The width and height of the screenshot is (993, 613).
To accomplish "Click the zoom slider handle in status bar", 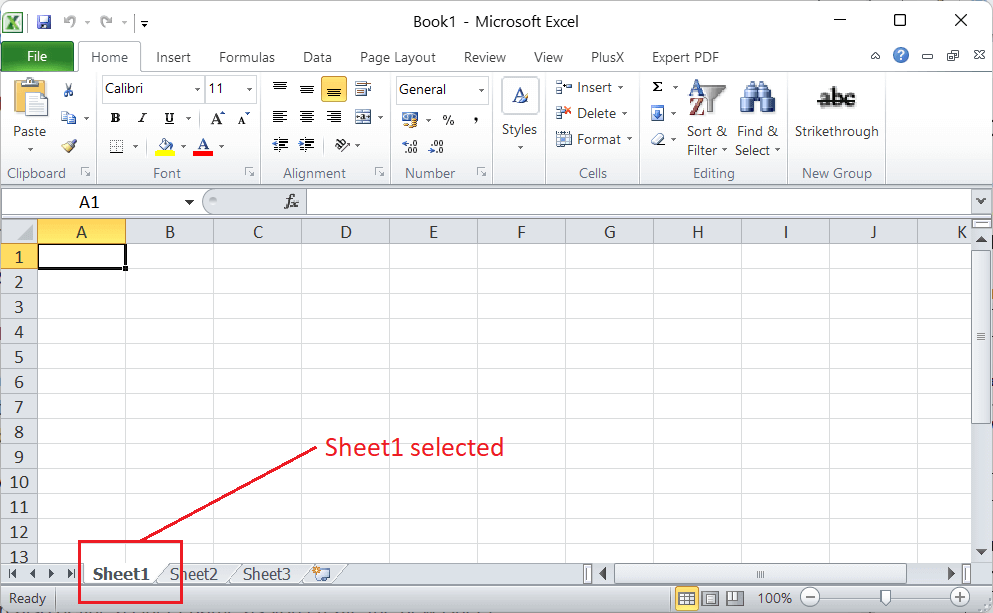I will (x=885, y=598).
